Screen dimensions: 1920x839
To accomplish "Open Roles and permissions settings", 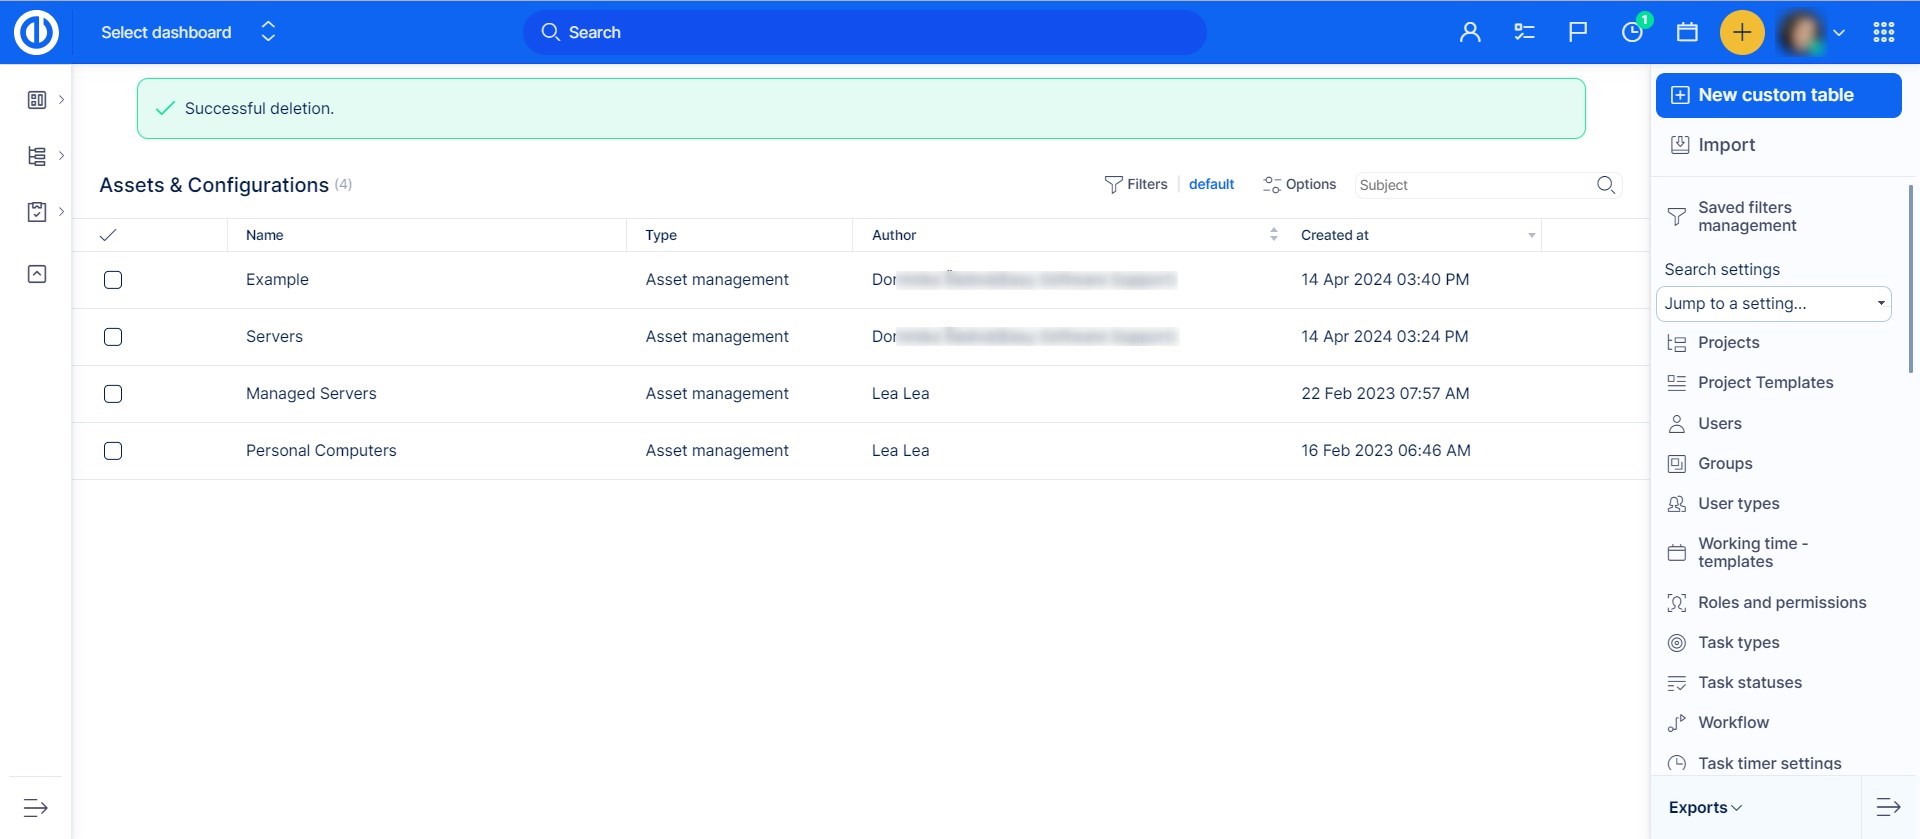I will (1781, 603).
